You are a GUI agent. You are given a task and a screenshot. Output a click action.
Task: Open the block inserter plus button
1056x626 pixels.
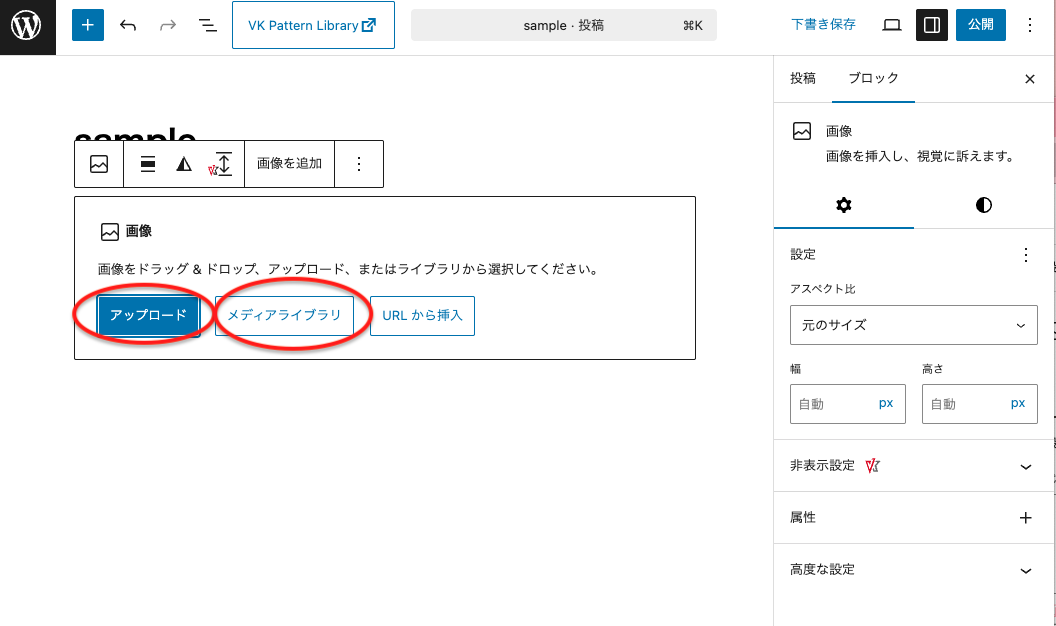pyautogui.click(x=88, y=25)
